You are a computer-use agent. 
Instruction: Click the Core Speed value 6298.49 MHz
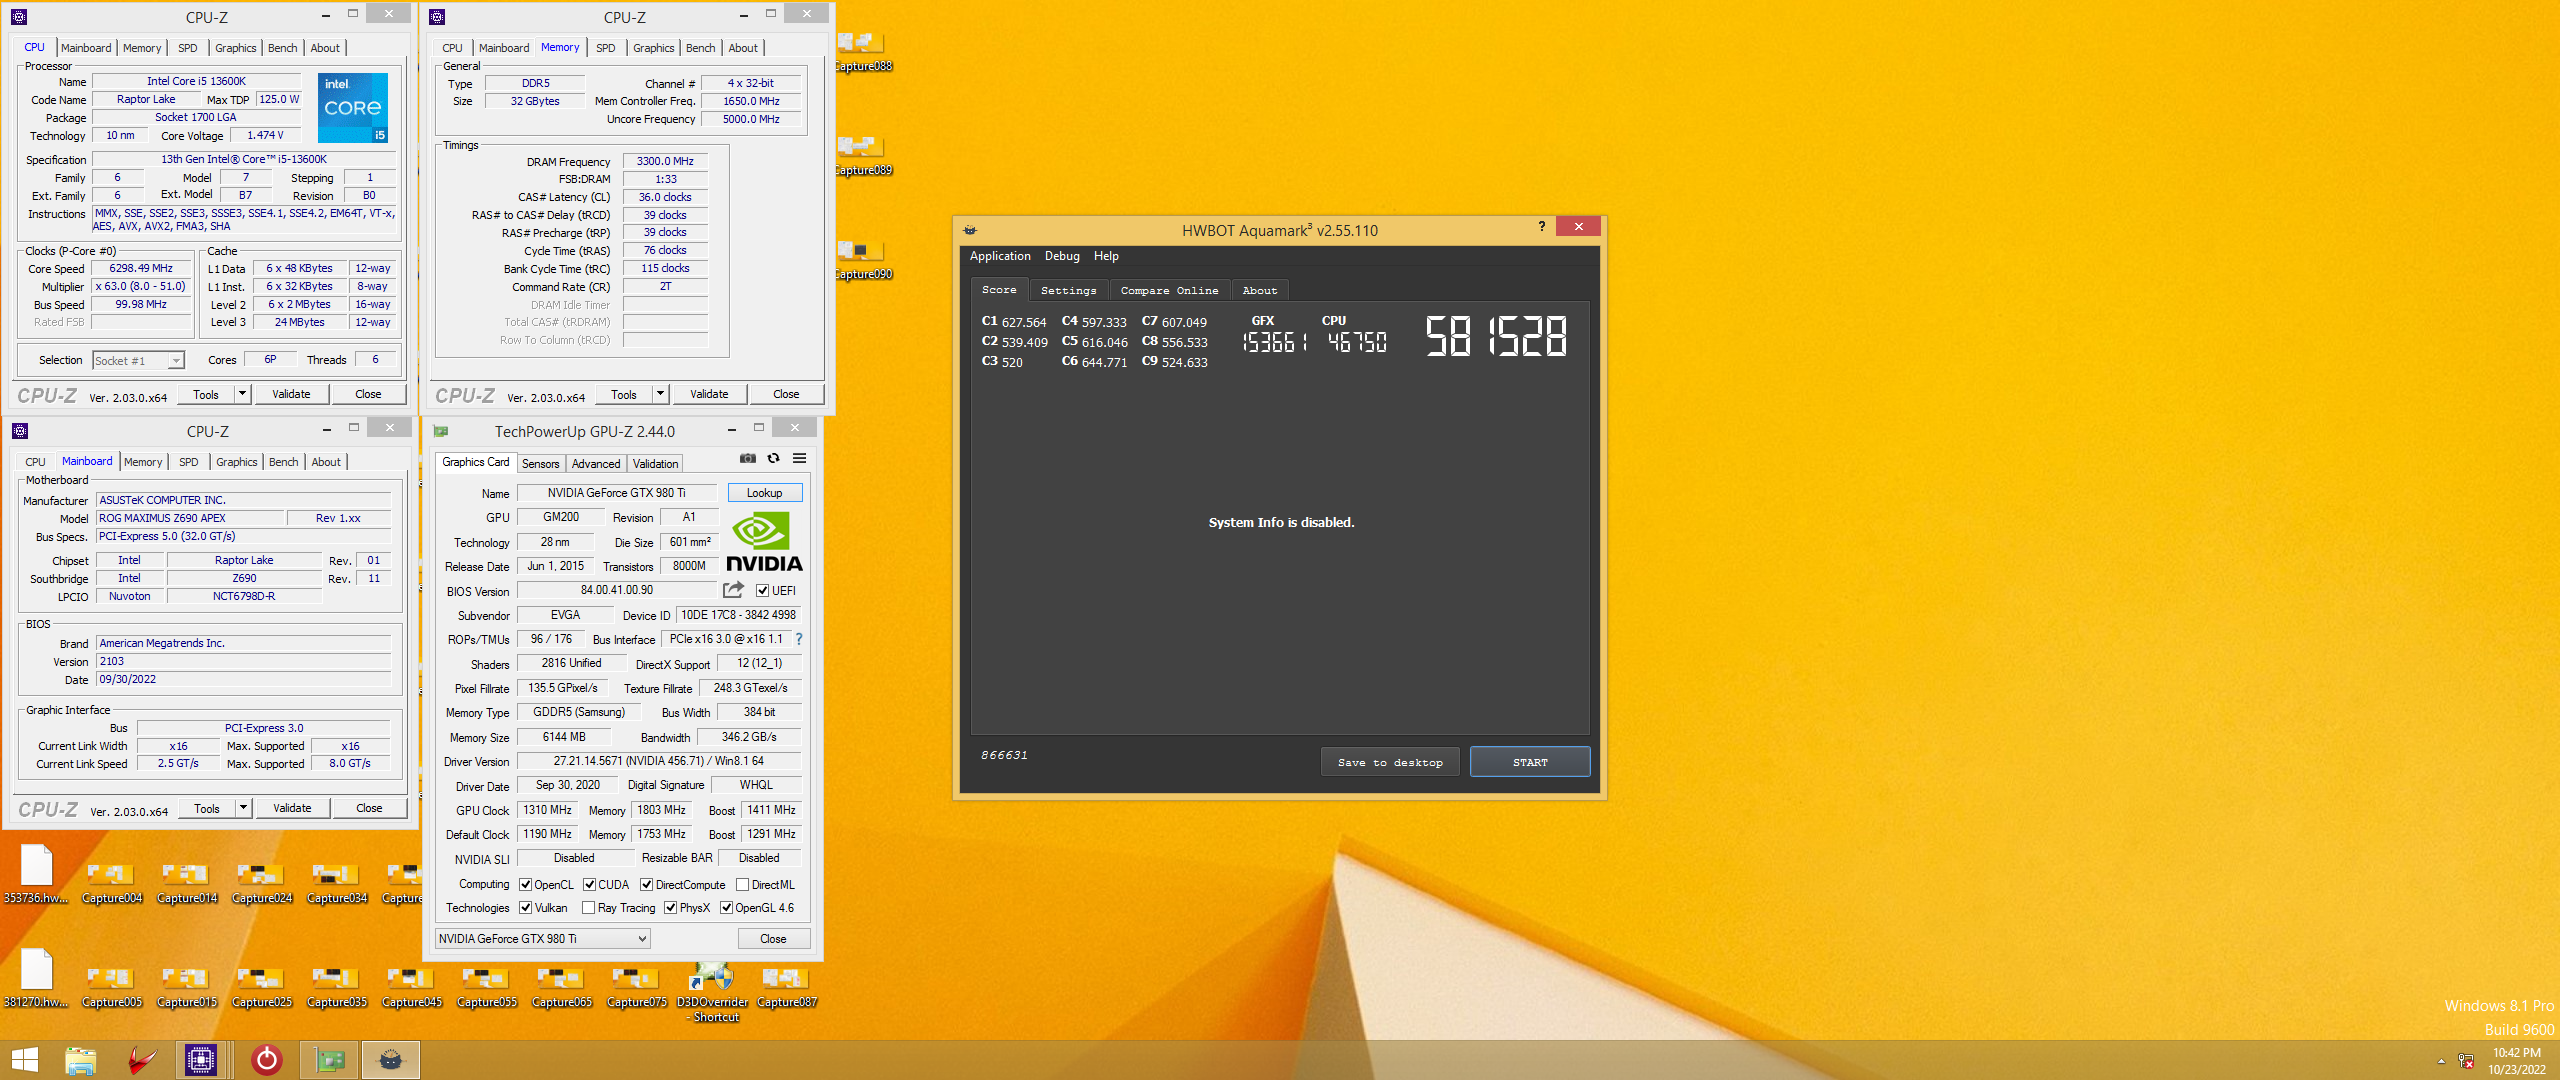click(x=141, y=269)
